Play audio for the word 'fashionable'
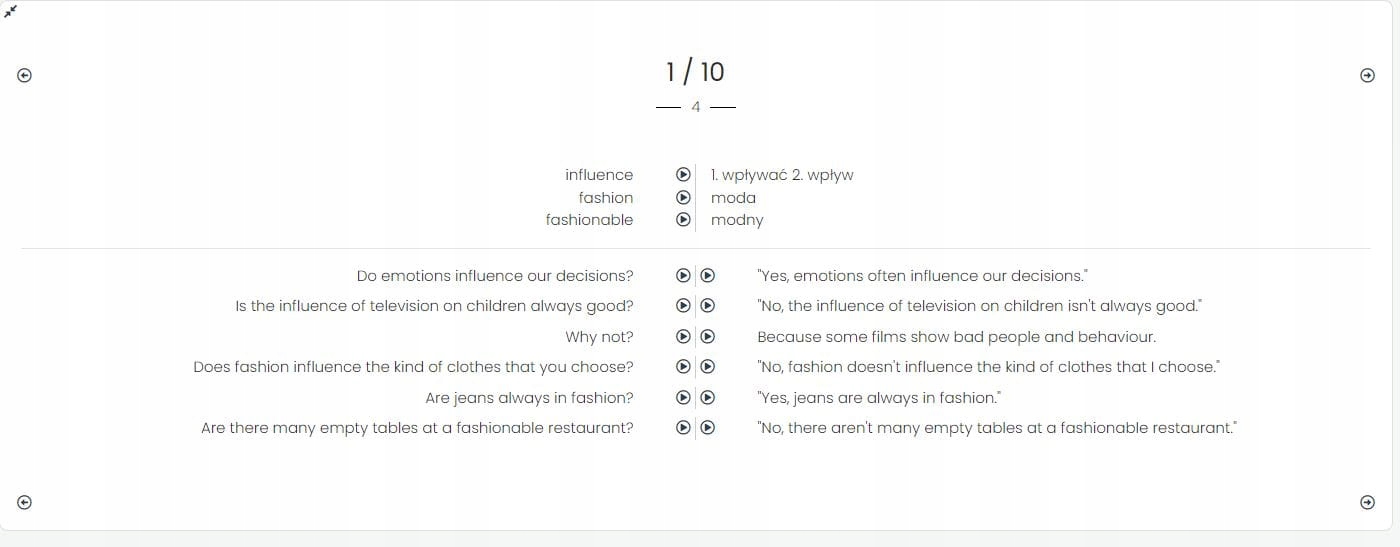 (684, 220)
